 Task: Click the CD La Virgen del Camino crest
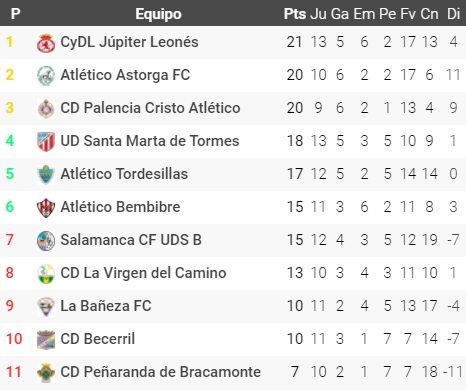pos(46,274)
